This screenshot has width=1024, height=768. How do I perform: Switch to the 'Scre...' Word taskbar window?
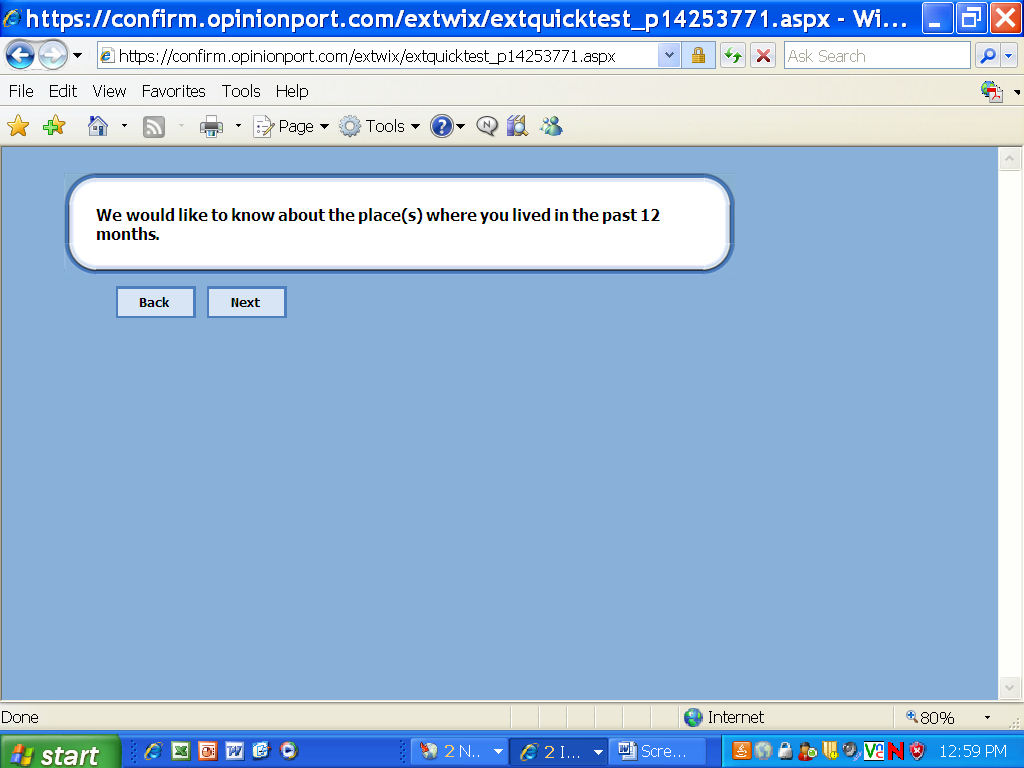coord(658,751)
